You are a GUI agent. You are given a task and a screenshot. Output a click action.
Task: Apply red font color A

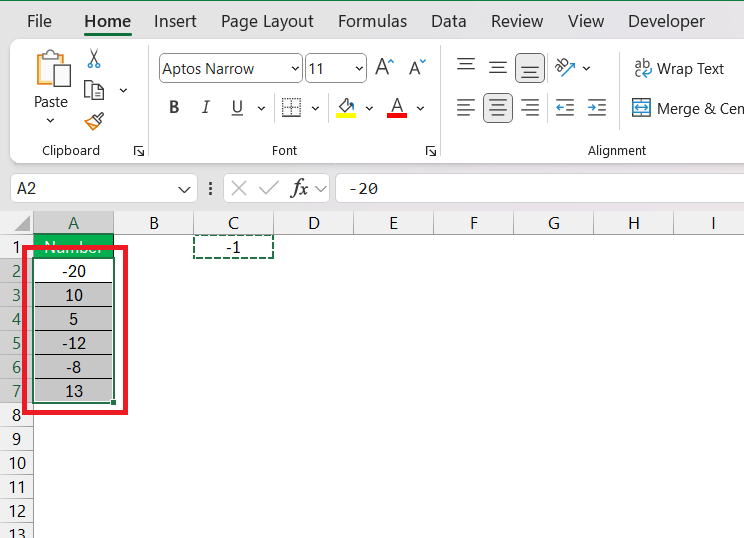point(397,108)
